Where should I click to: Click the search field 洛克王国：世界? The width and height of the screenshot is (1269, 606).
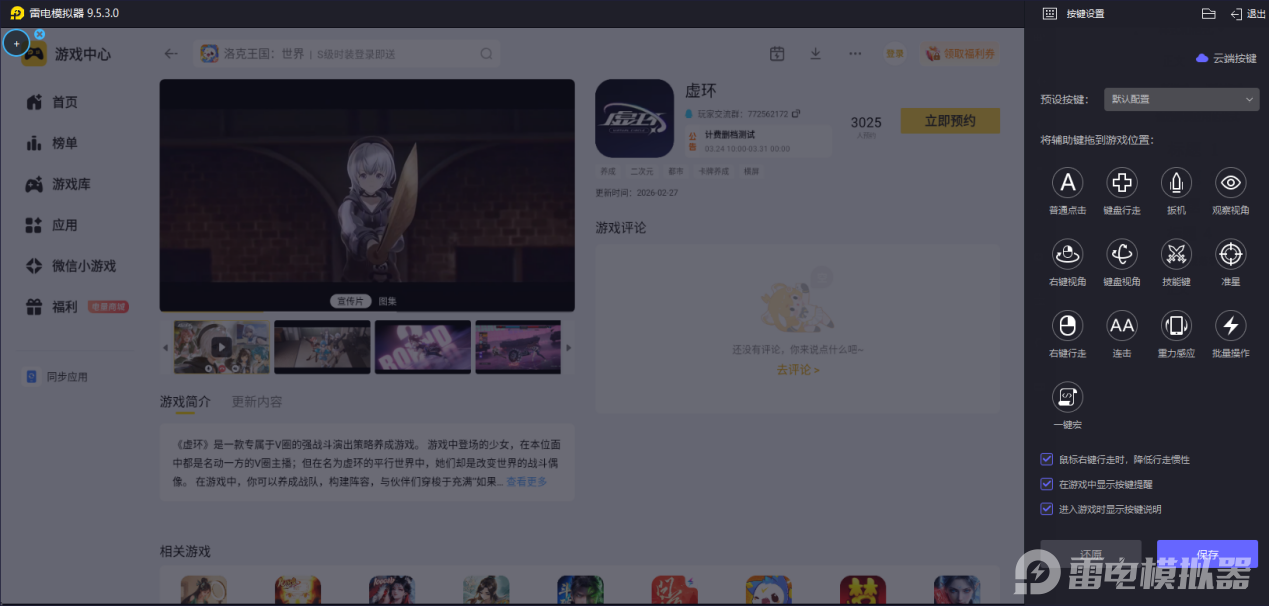347,54
